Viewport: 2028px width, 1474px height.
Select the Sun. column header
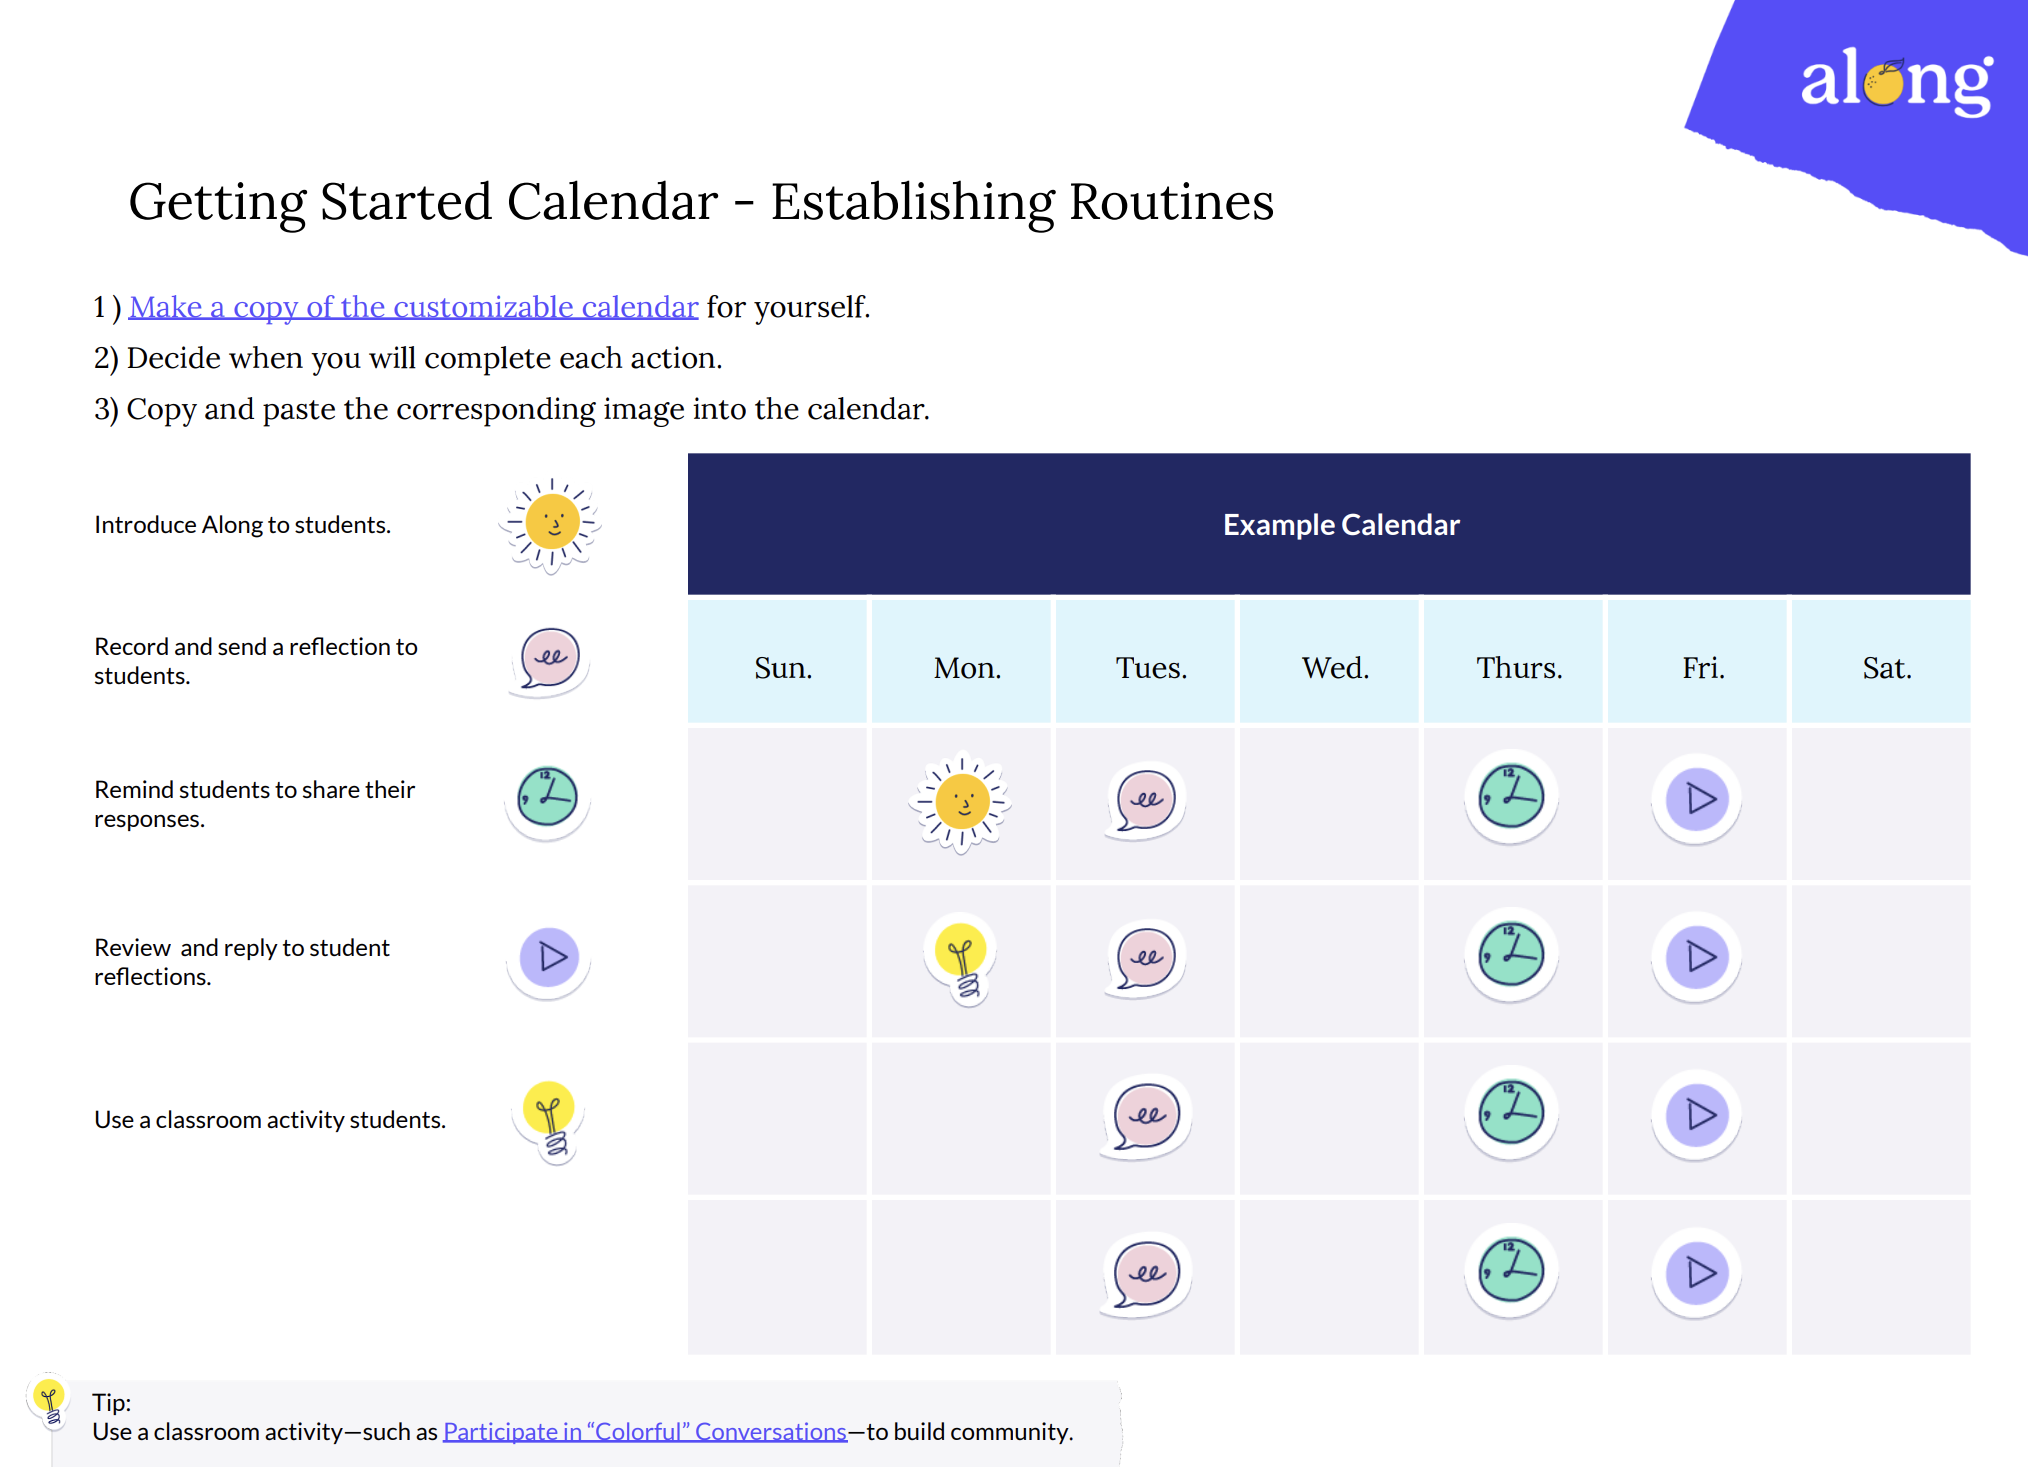click(782, 668)
